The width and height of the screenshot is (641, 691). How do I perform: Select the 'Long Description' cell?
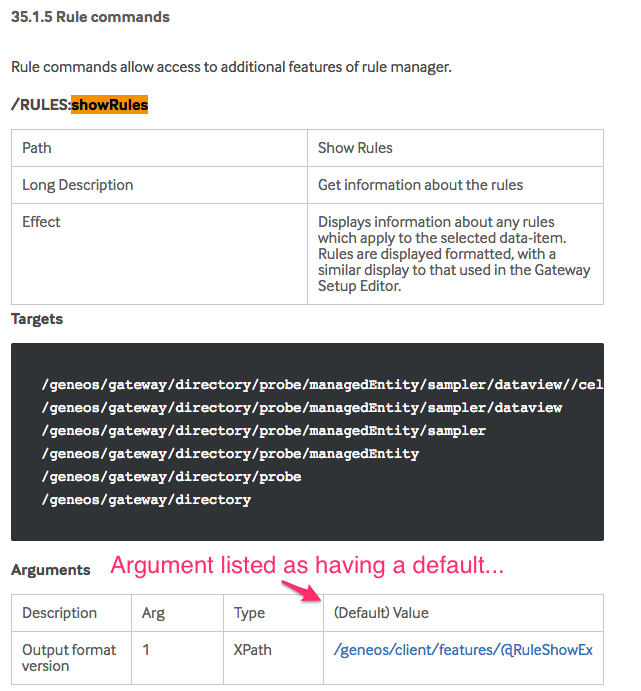pos(77,185)
